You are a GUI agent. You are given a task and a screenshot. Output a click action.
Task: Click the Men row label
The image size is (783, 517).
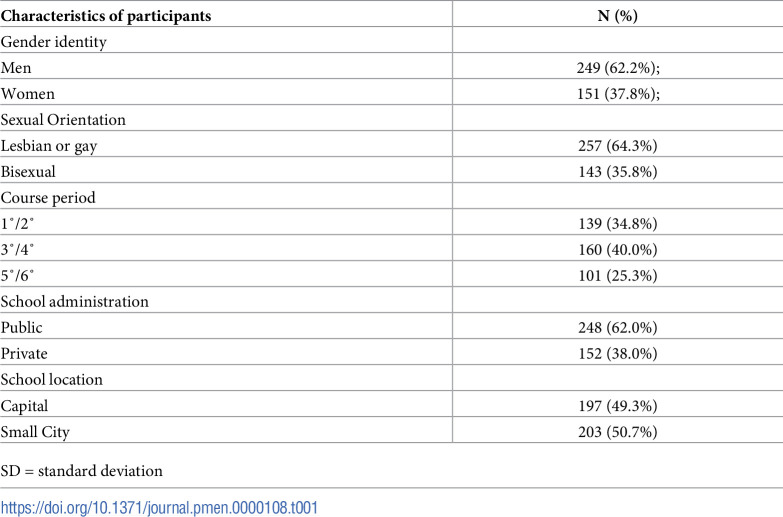pos(16,68)
